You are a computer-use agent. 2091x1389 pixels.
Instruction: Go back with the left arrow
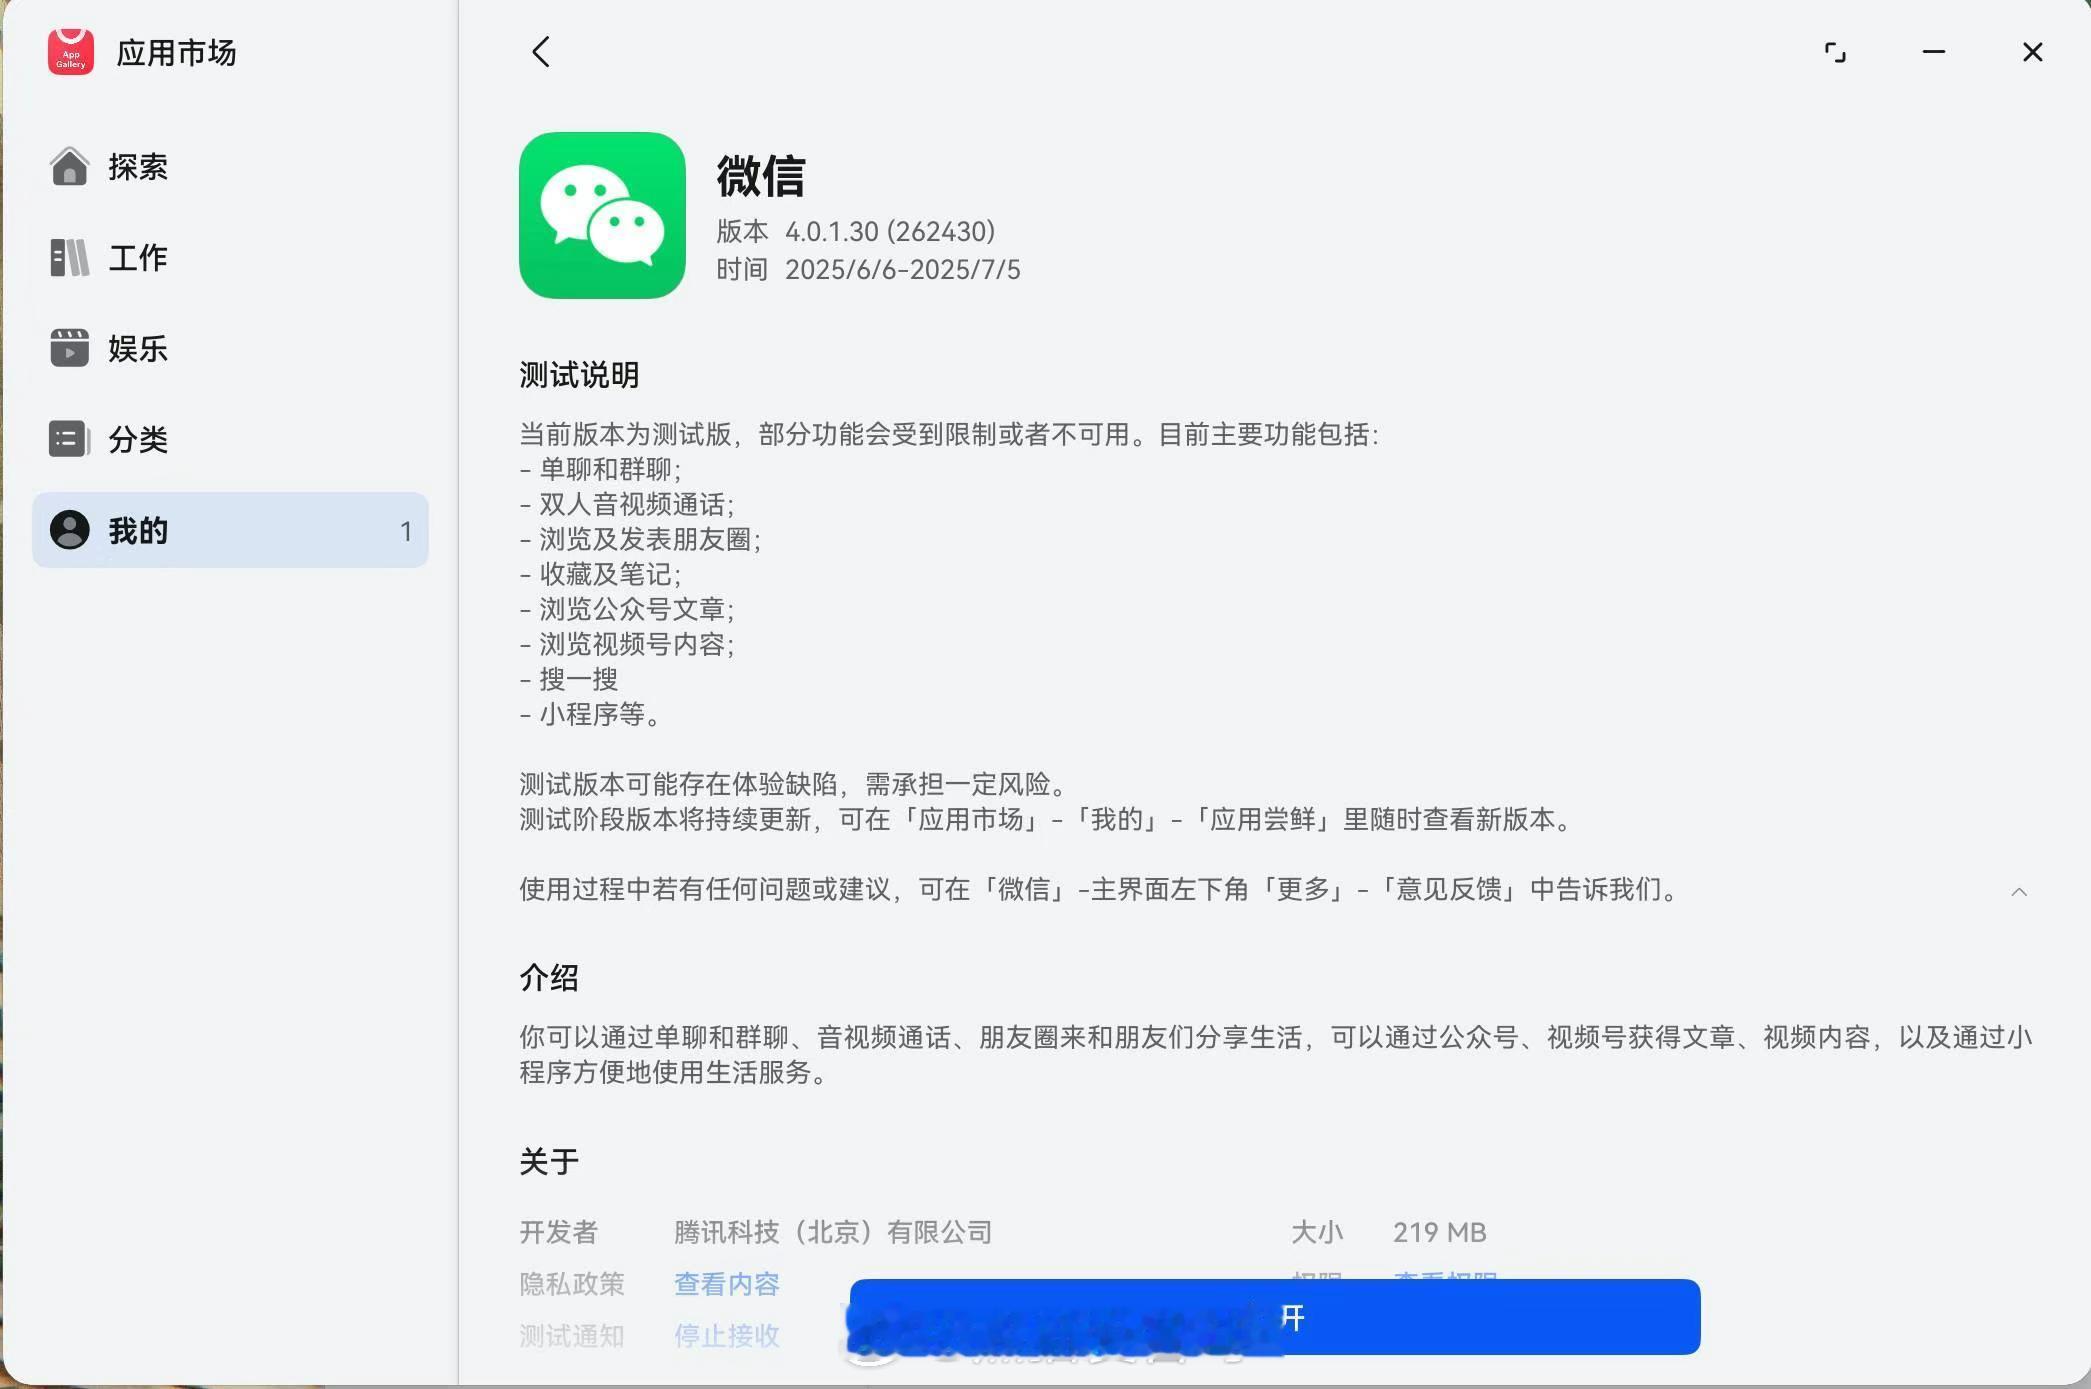pyautogui.click(x=541, y=52)
